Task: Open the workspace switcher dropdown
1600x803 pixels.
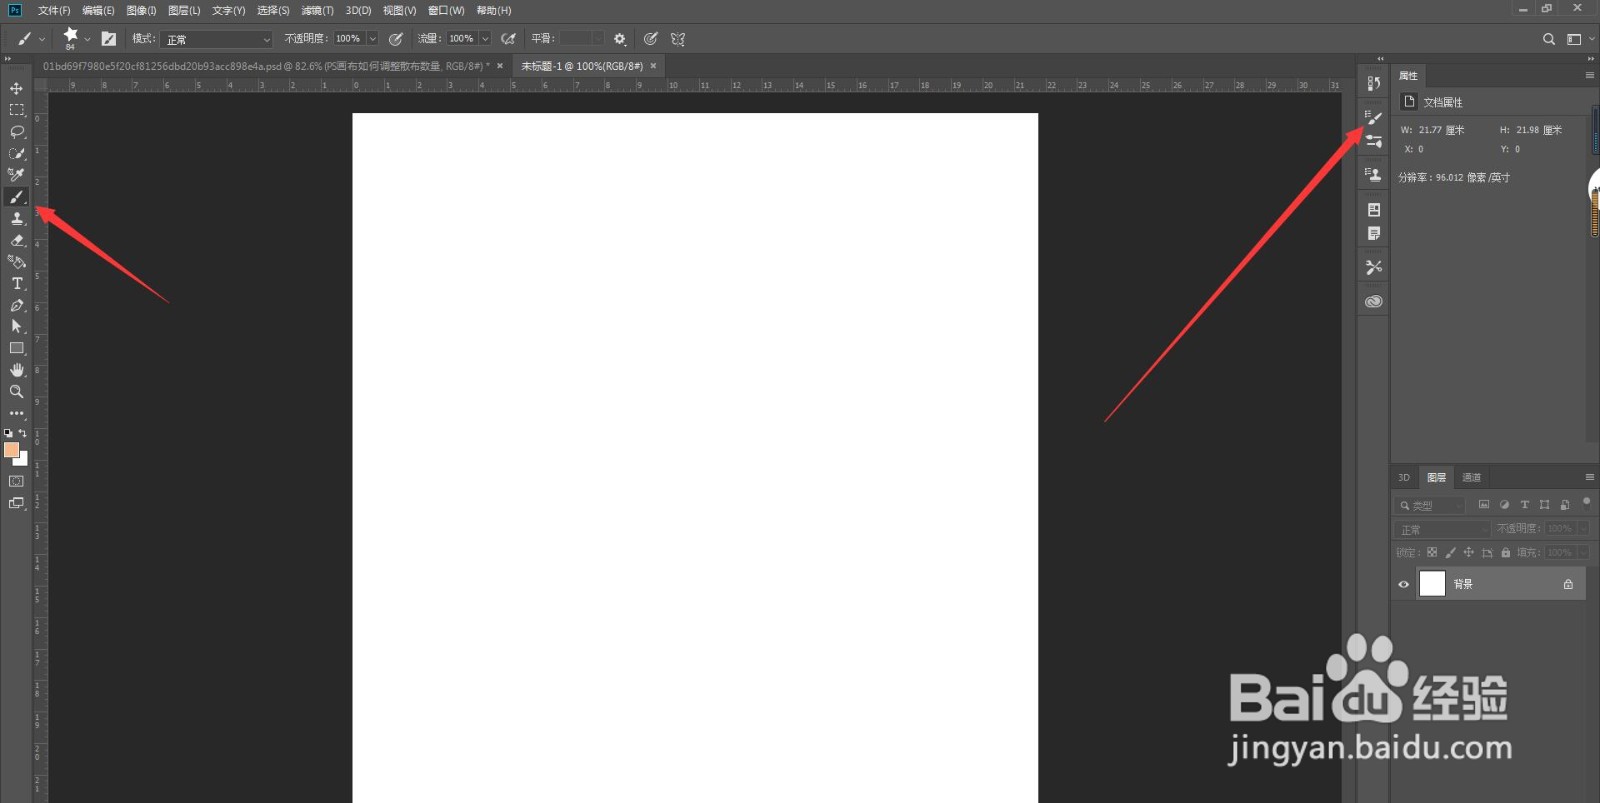Action: pos(1579,39)
